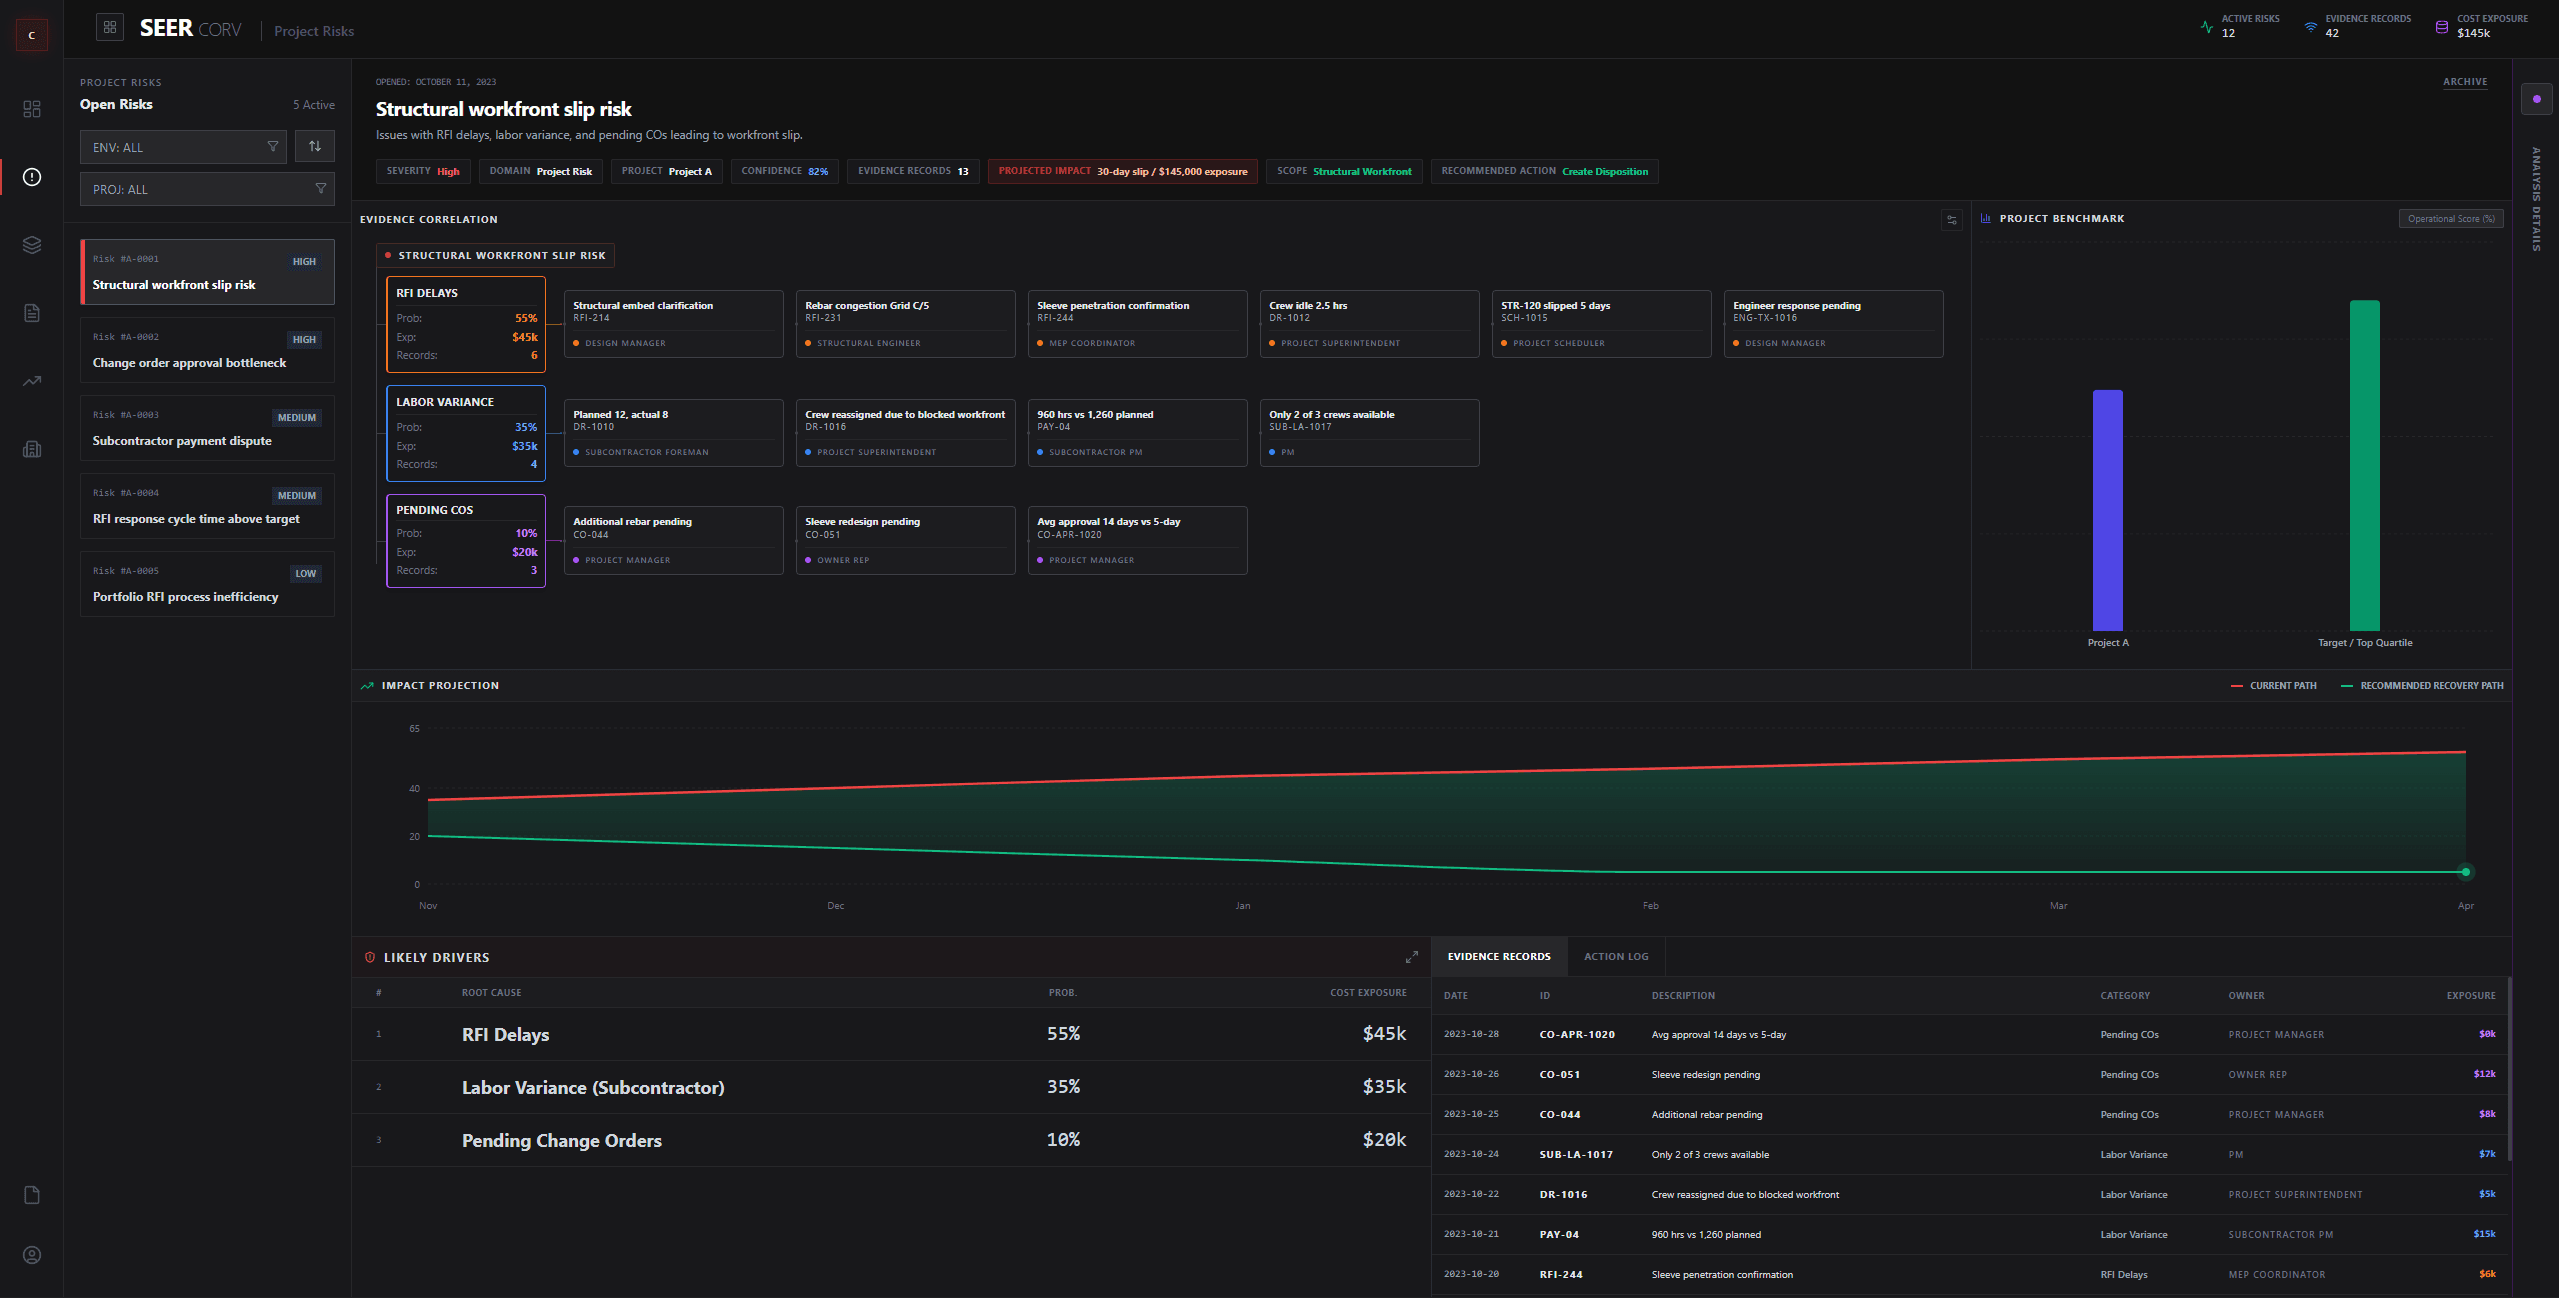
Task: Select the risk alert icon in sidebar
Action: point(32,177)
